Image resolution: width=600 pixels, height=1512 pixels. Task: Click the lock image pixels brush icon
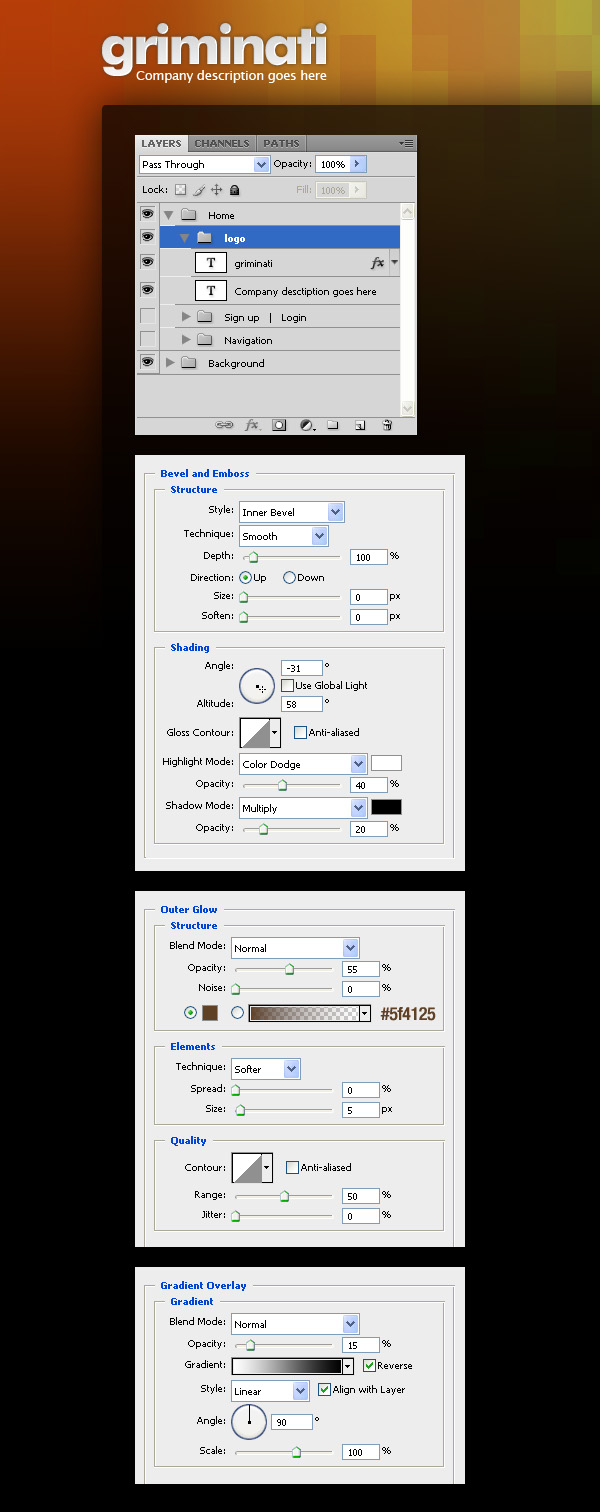199,189
